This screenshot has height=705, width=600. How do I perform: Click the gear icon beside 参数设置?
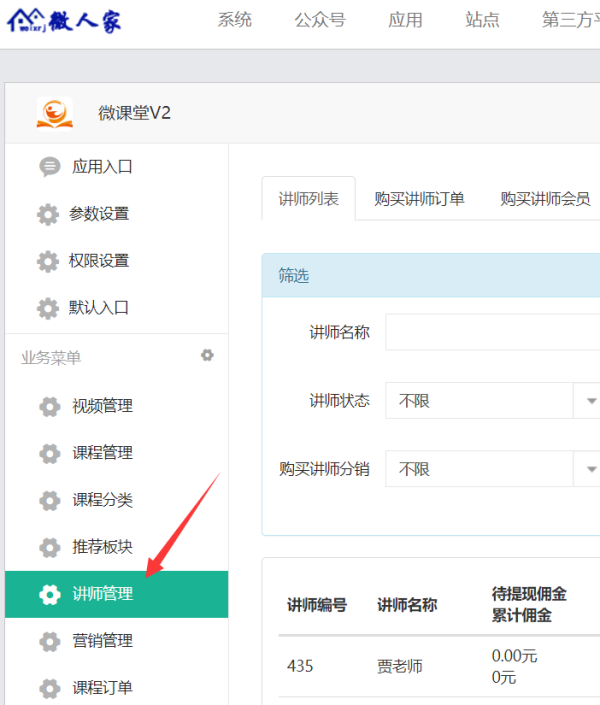pos(48,214)
